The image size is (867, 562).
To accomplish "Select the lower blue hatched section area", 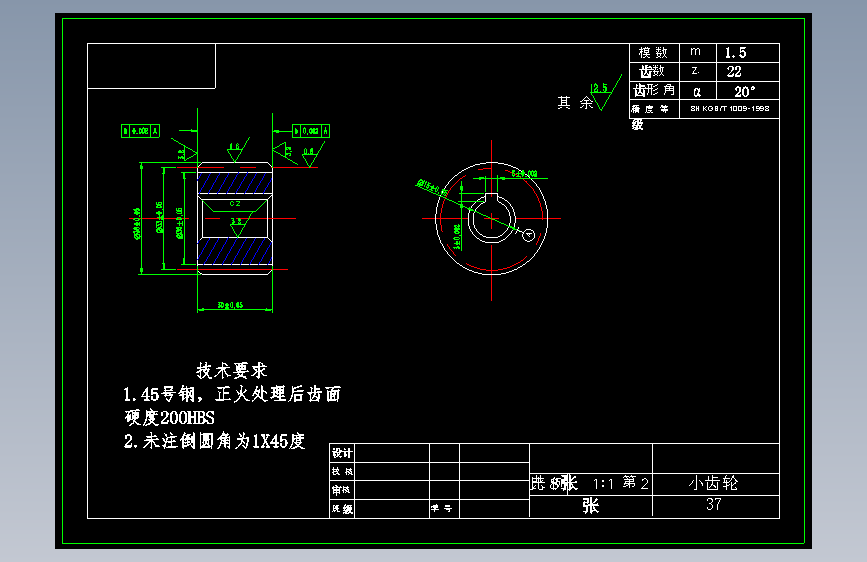I will (x=235, y=251).
